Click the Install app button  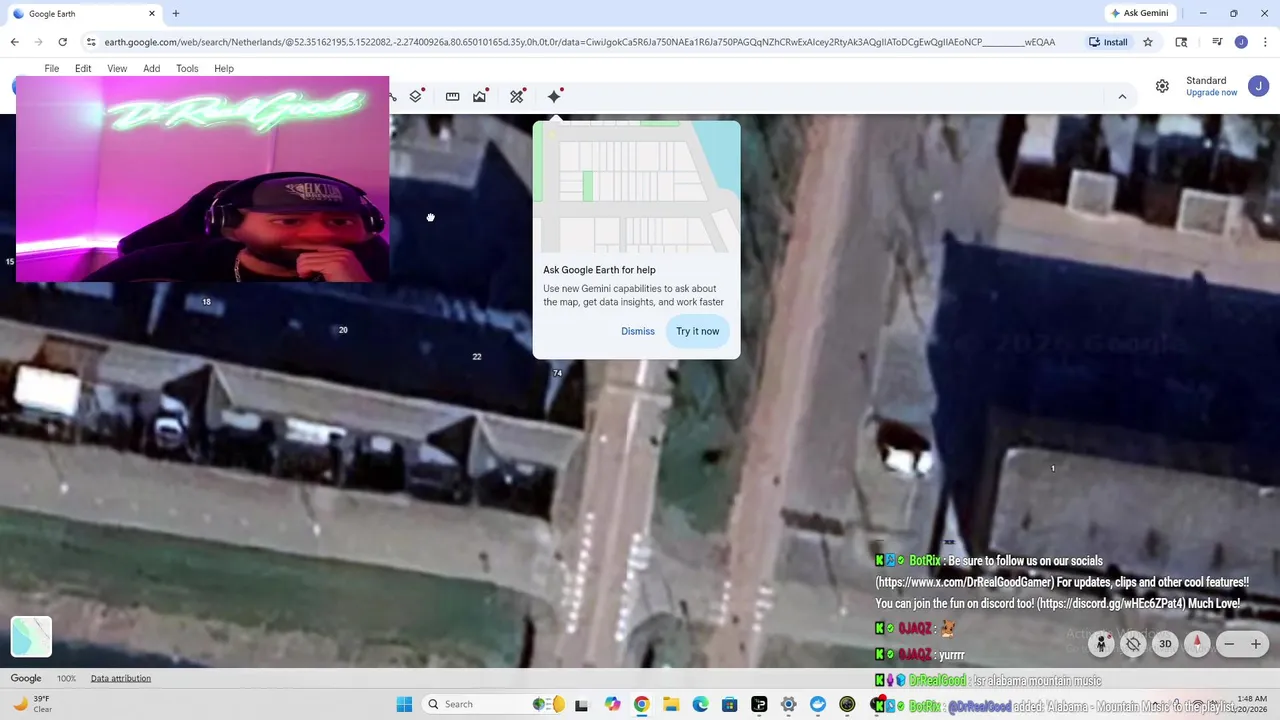(x=1108, y=42)
